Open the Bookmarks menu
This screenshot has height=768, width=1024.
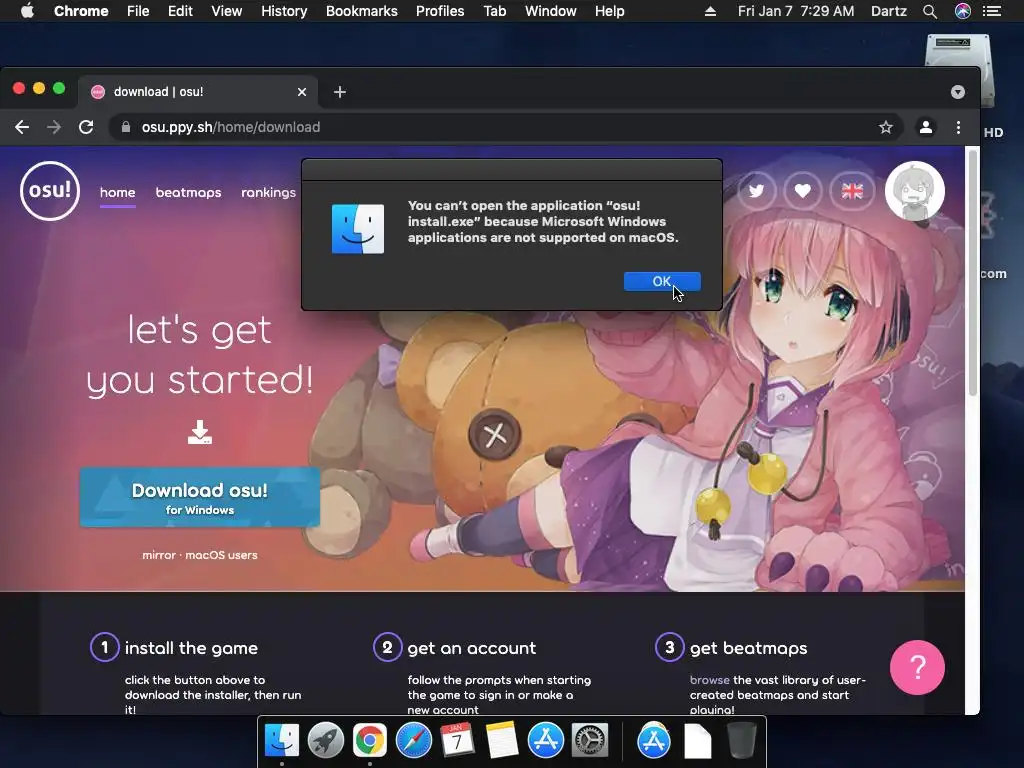pyautogui.click(x=362, y=11)
